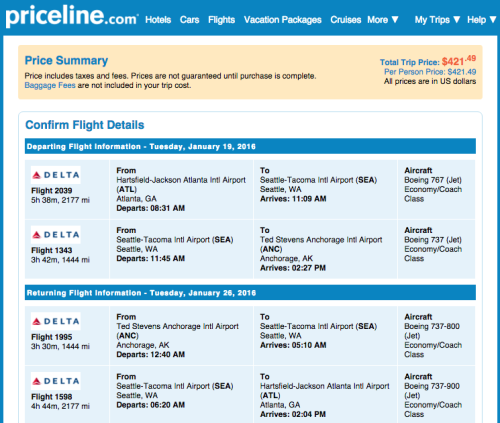
Task: Expand the More dropdown menu
Action: click(x=383, y=20)
